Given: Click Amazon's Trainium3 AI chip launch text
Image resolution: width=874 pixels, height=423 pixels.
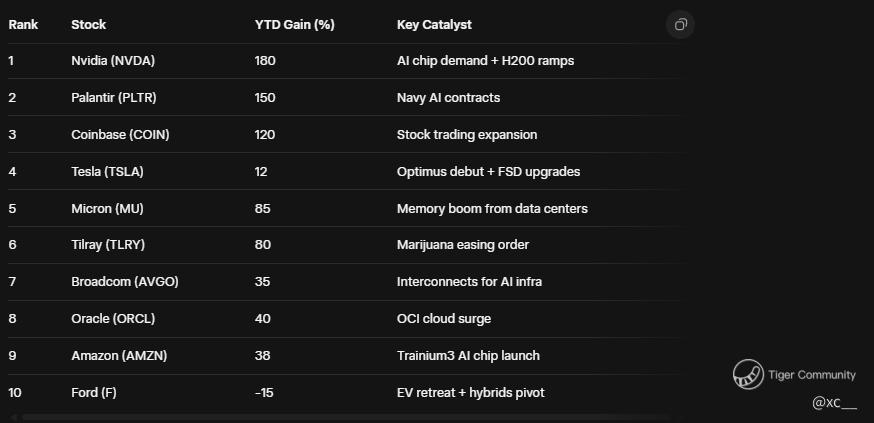Looking at the screenshot, I should click(x=468, y=356).
